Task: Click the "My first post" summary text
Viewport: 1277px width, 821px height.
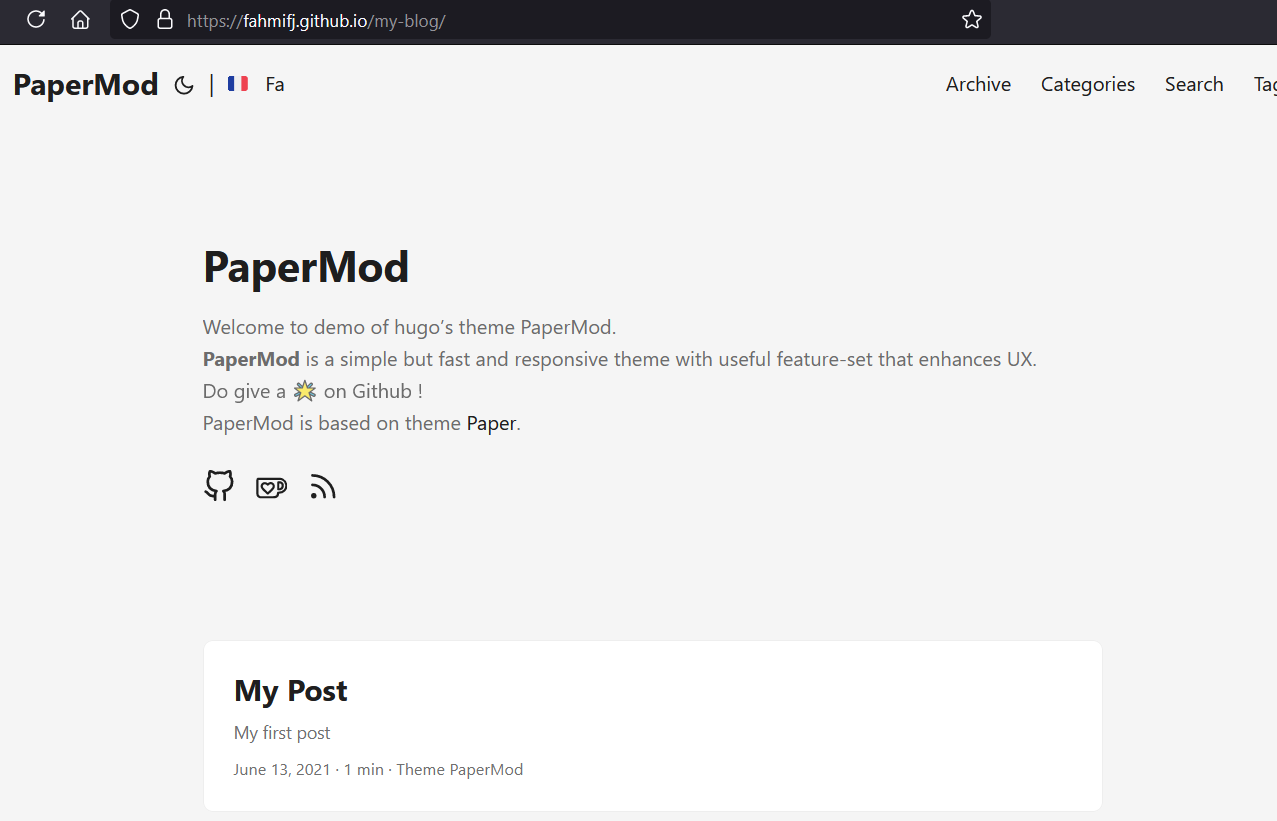Action: pyautogui.click(x=282, y=733)
